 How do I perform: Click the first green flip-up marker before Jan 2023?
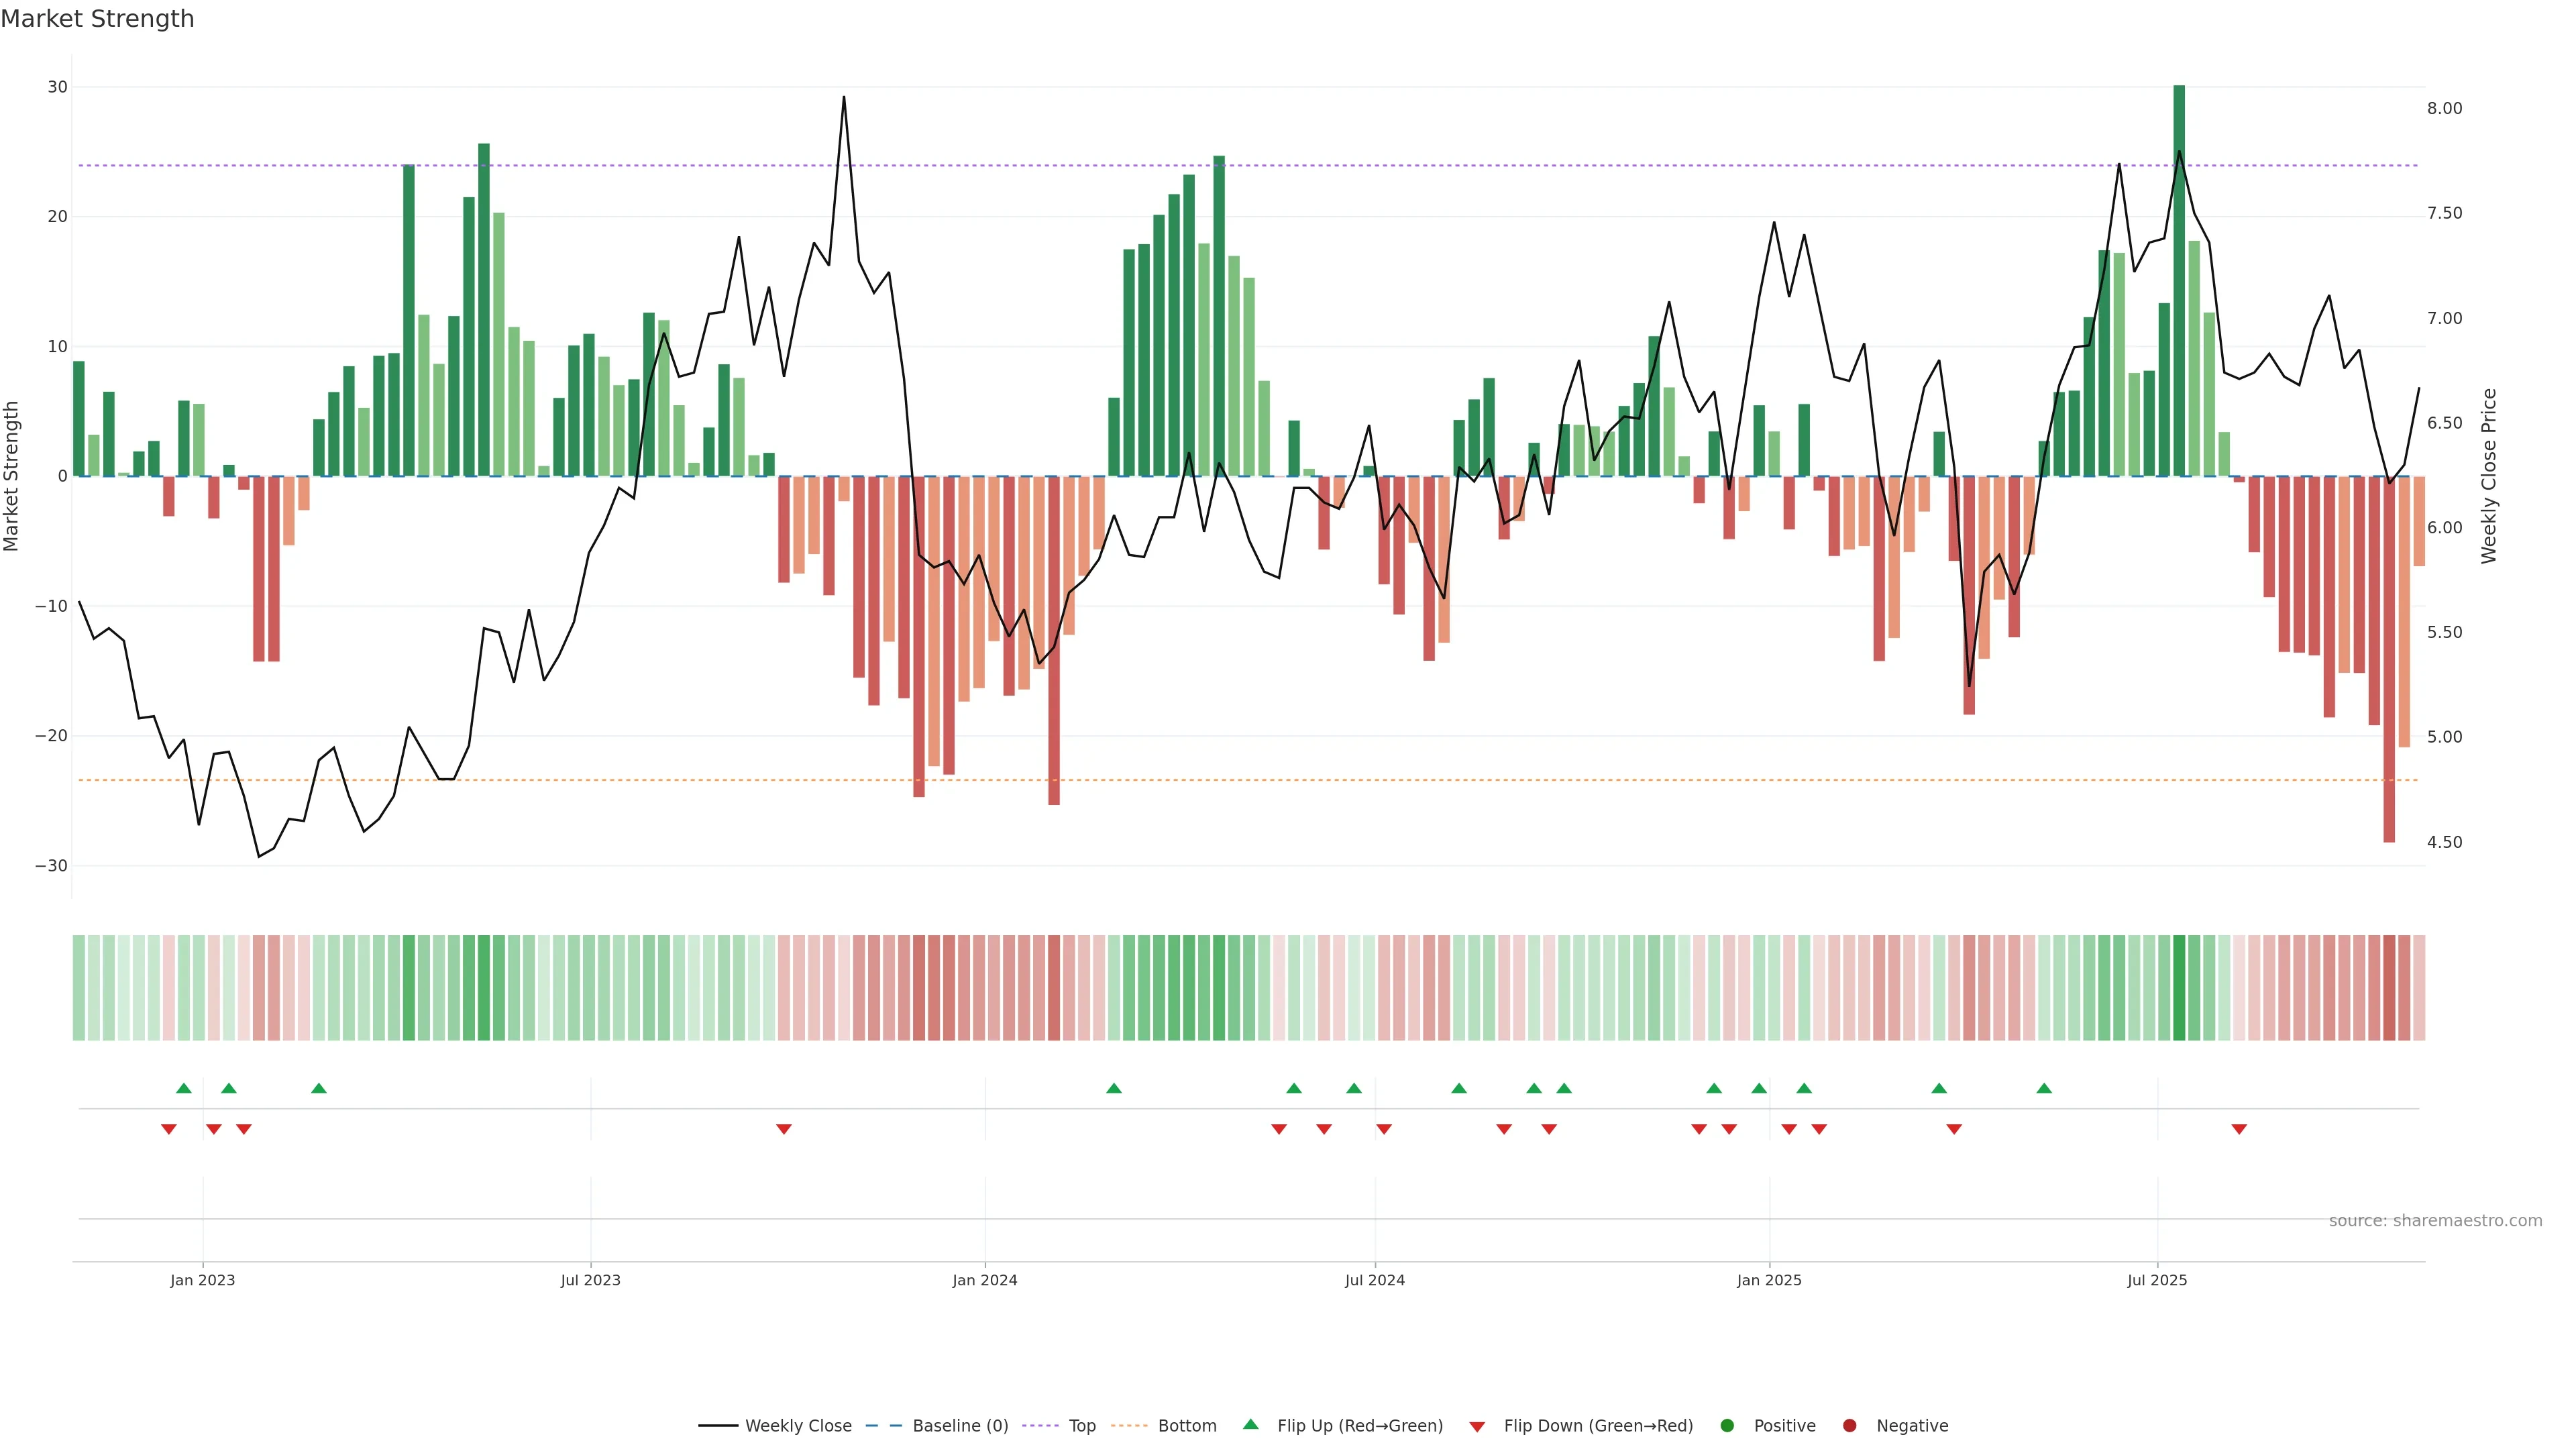tap(183, 1088)
